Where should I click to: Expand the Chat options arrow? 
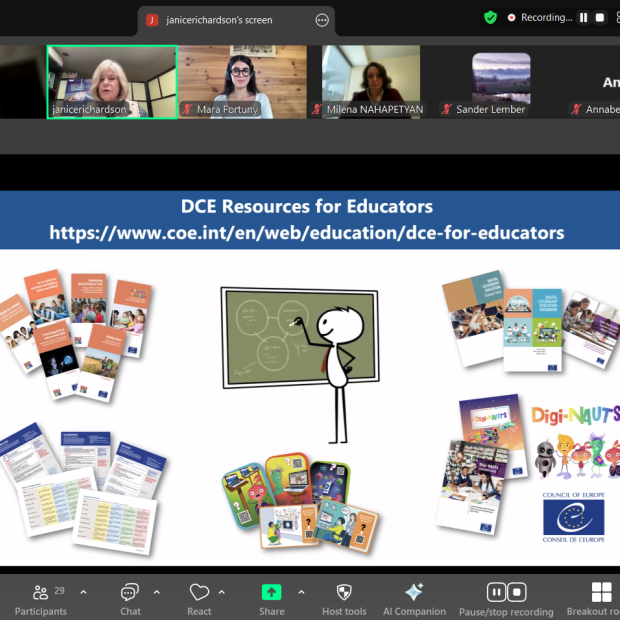point(157,591)
